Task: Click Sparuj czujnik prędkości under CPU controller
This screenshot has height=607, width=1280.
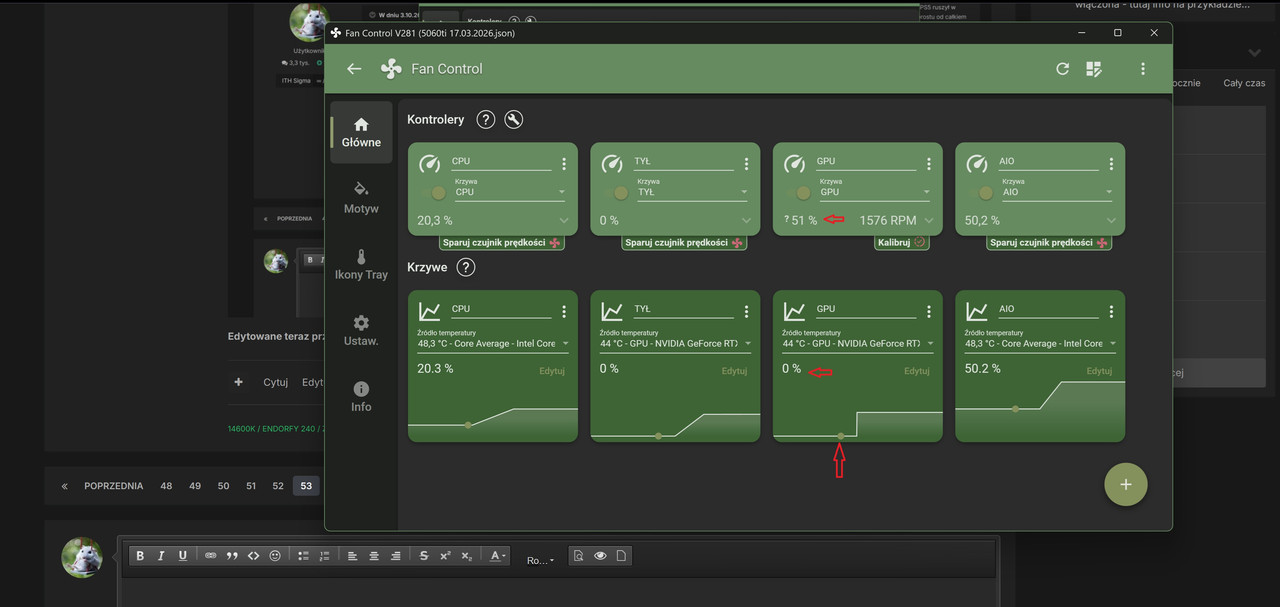Action: coord(502,243)
